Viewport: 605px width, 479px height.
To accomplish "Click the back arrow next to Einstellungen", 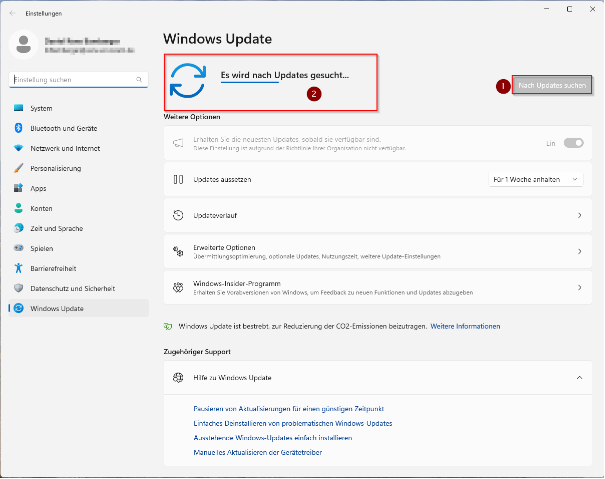I will [x=12, y=14].
